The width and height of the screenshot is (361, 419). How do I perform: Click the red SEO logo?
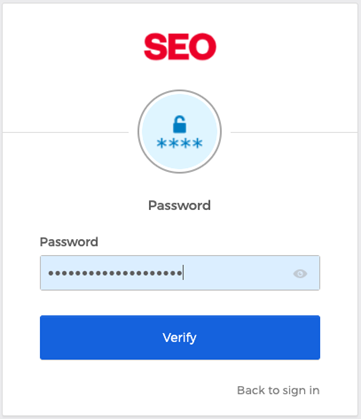180,47
